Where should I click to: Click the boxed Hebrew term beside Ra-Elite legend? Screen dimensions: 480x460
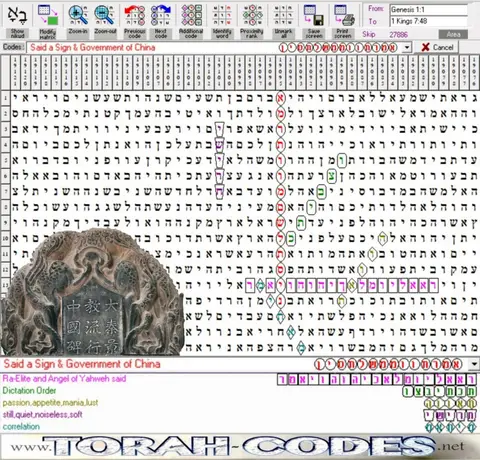[377, 379]
